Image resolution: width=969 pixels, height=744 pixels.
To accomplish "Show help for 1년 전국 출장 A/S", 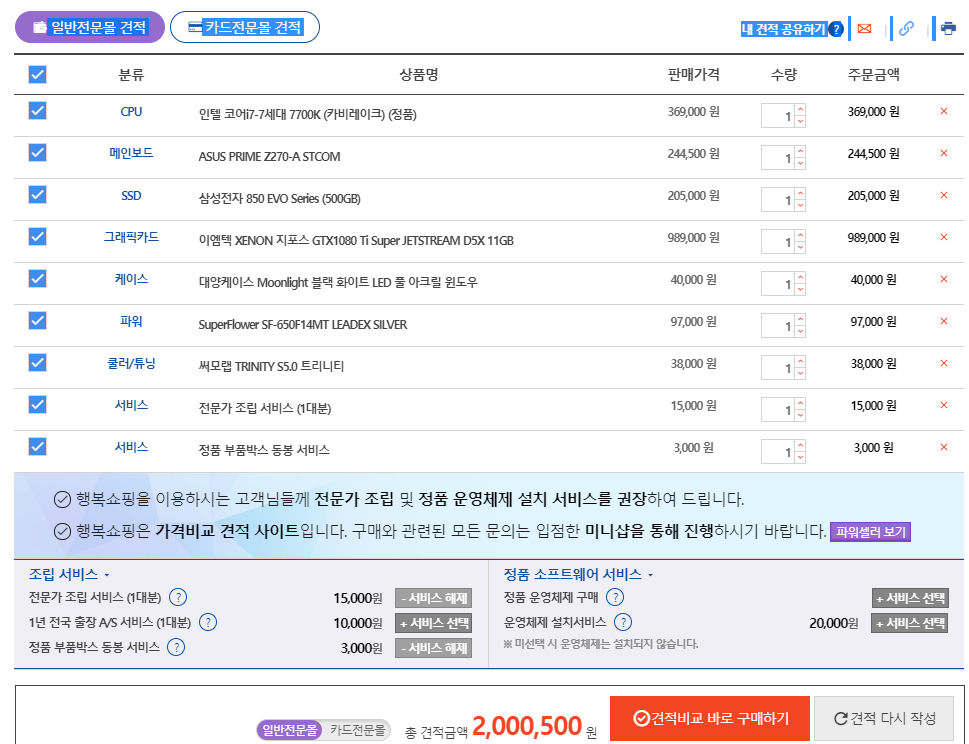I will click(x=208, y=622).
